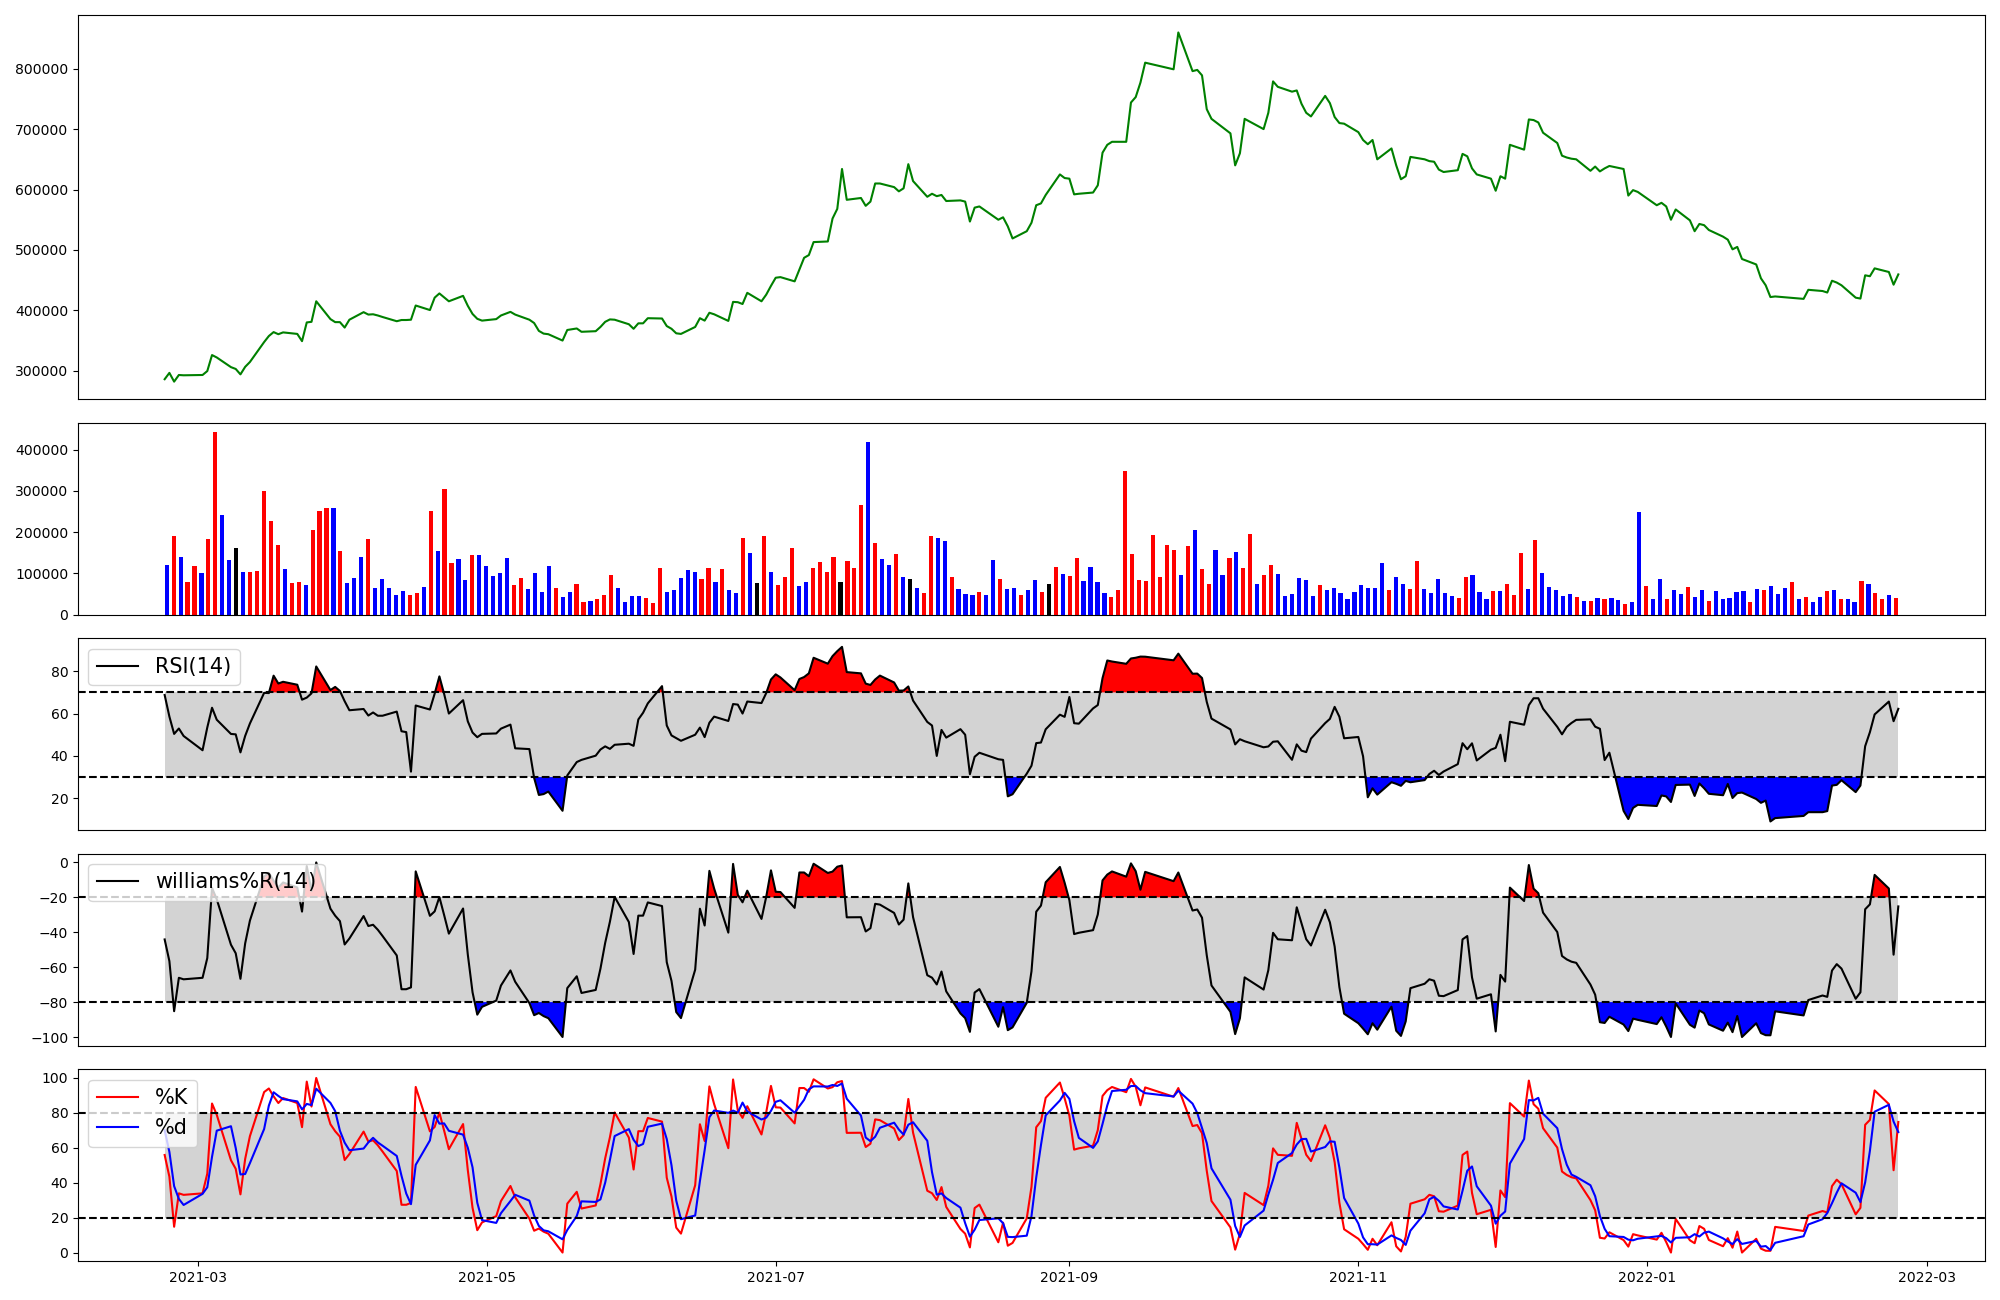Viewport: 2000px width, 1300px height.
Task: Click the %K legend entry text
Action: coord(171,1097)
